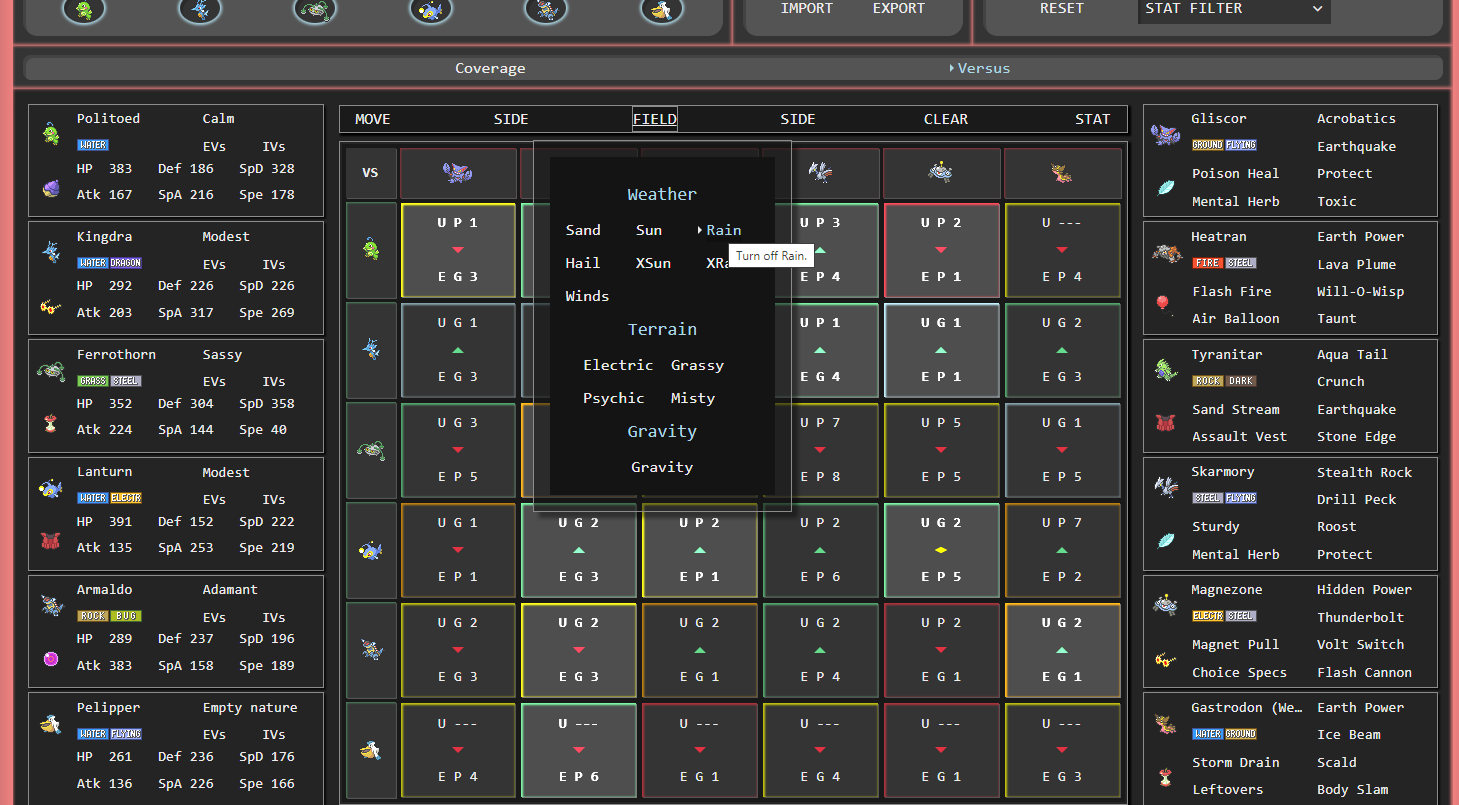The height and width of the screenshot is (805, 1459).
Task: Click Politoed's Calm nature
Action: [218, 118]
